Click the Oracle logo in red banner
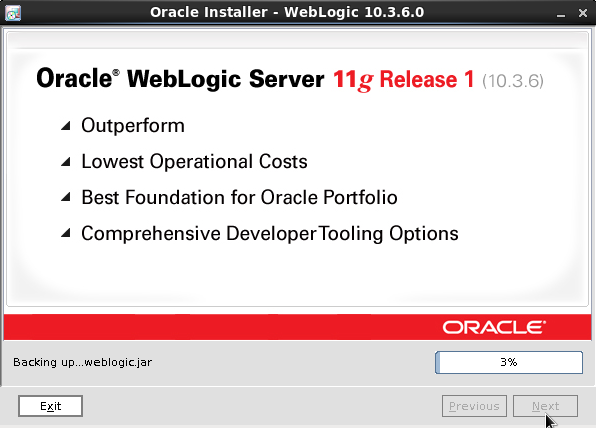This screenshot has height=428, width=596. point(494,327)
